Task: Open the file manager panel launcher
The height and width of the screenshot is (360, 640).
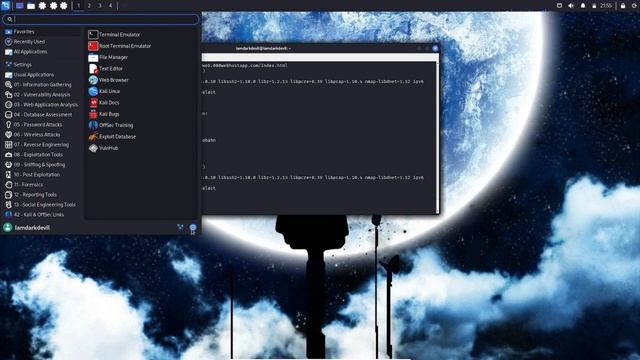Action: pos(31,6)
